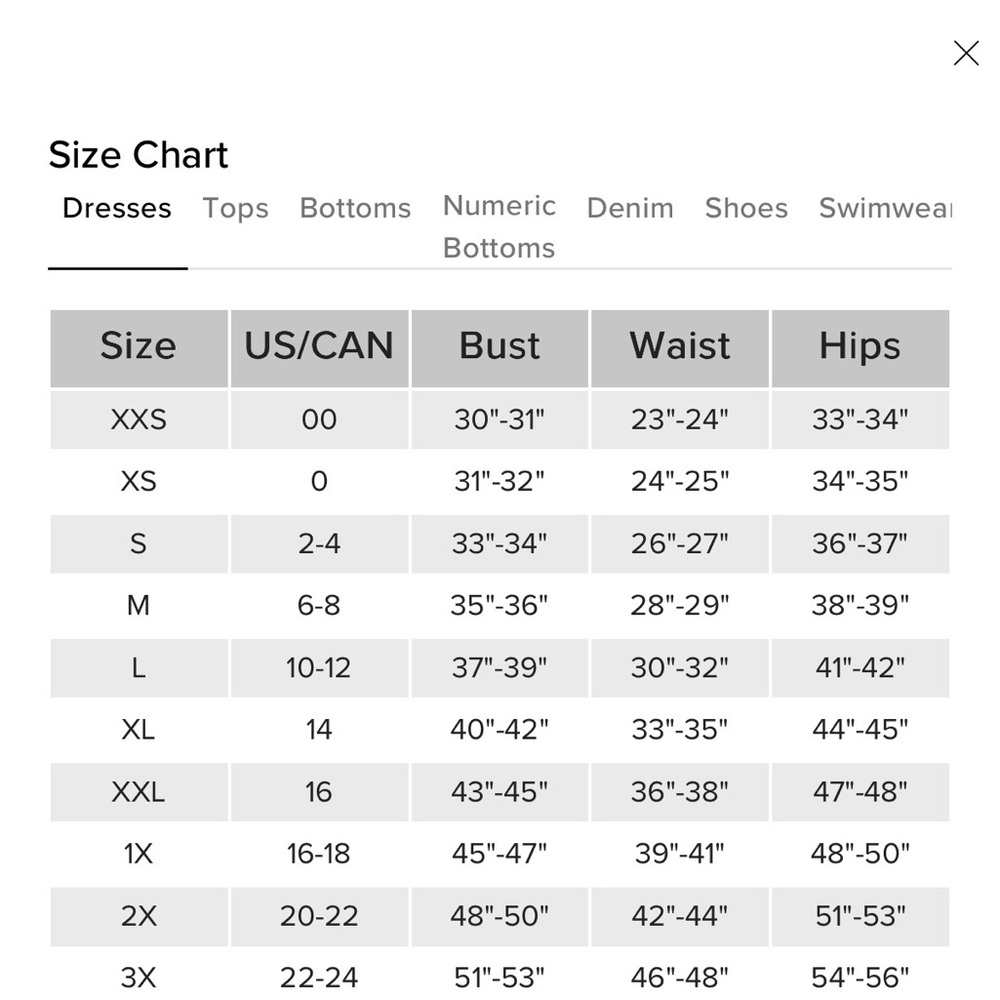This screenshot has width=1000, height=1000.
Task: Switch to Numeric Bottoms tab
Action: pos(499,226)
